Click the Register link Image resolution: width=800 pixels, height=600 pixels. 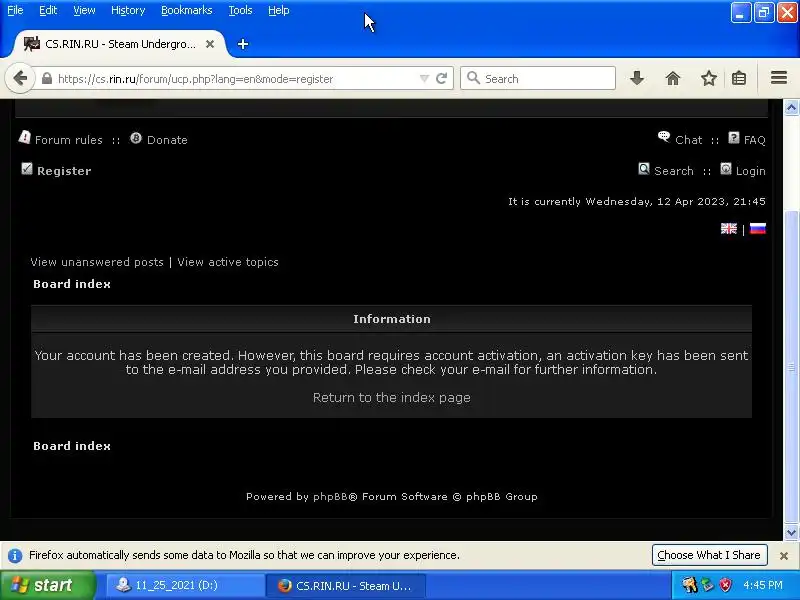(x=64, y=171)
